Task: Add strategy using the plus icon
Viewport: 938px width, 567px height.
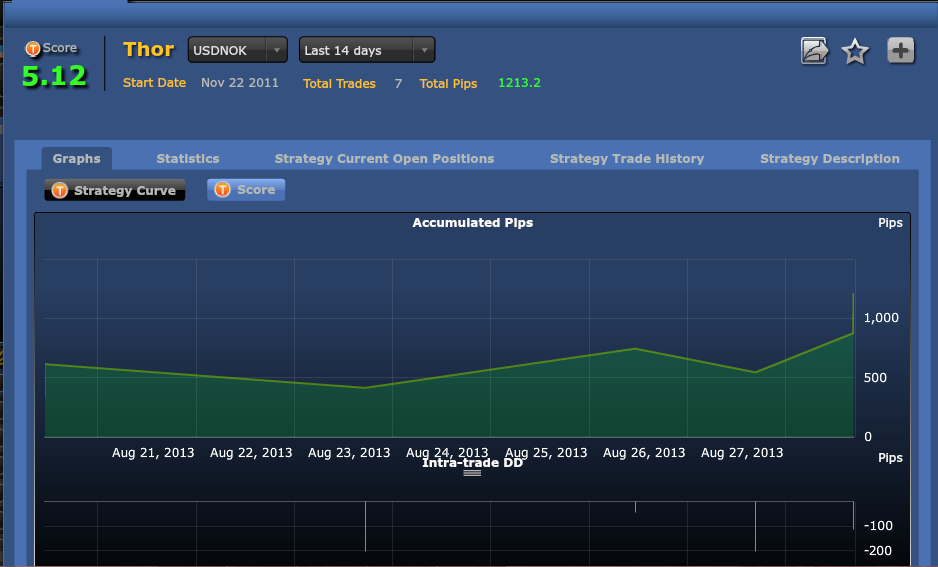Action: [x=900, y=50]
